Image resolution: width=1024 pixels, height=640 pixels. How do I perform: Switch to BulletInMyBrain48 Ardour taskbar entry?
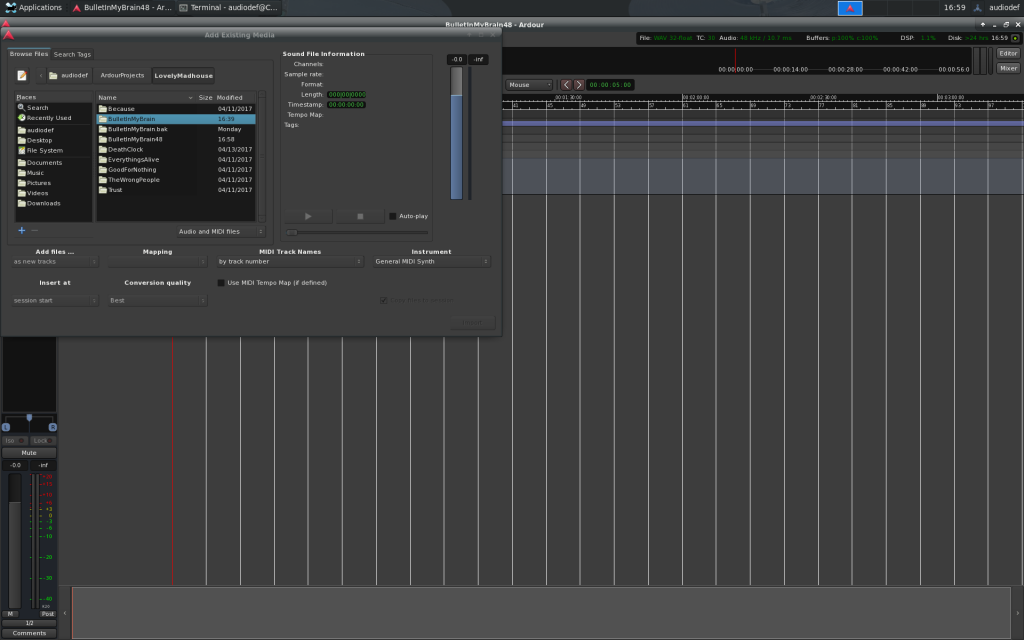122,8
